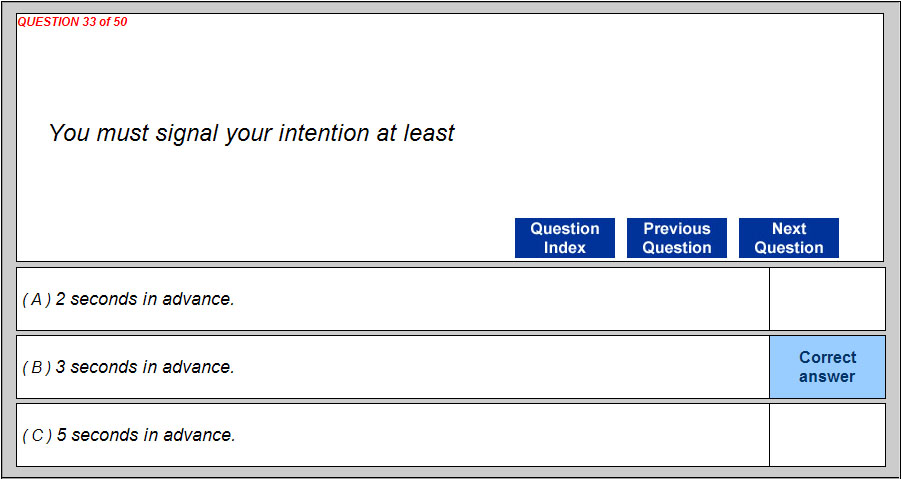
Task: Advance to the Next Question
Action: (788, 238)
